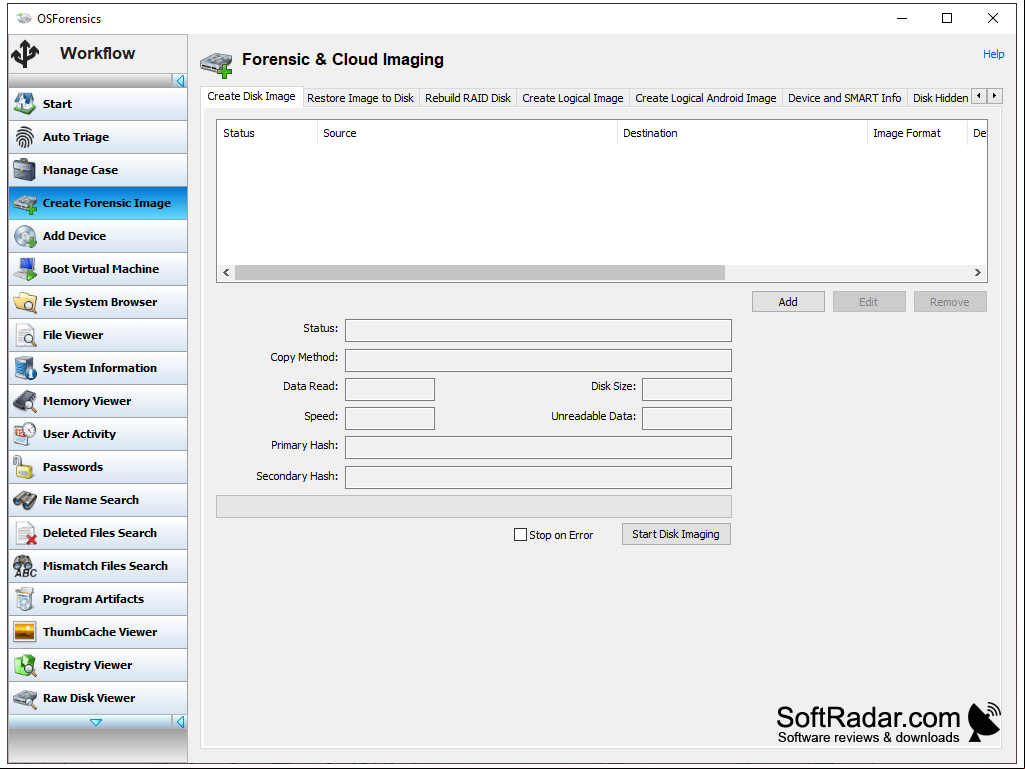Image resolution: width=1025 pixels, height=769 pixels.
Task: Click the horizontal scrollbar thumb in the image list
Action: click(480, 273)
